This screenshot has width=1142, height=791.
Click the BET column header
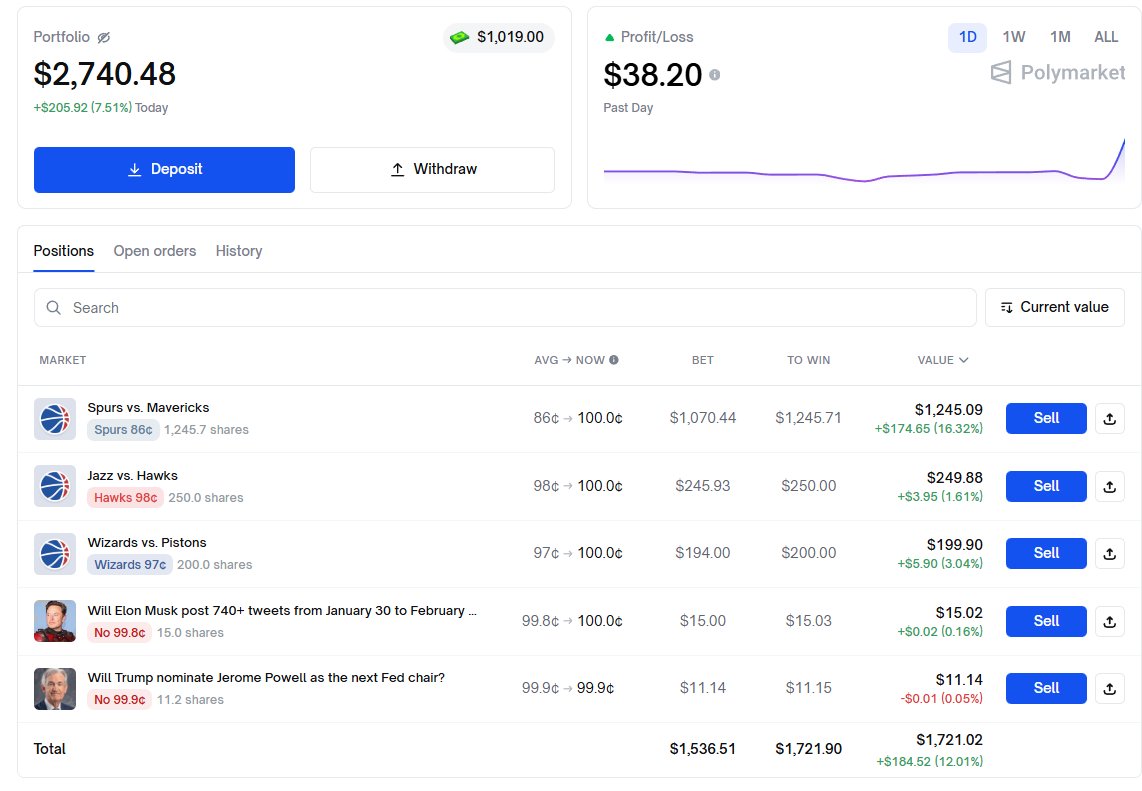tap(702, 360)
